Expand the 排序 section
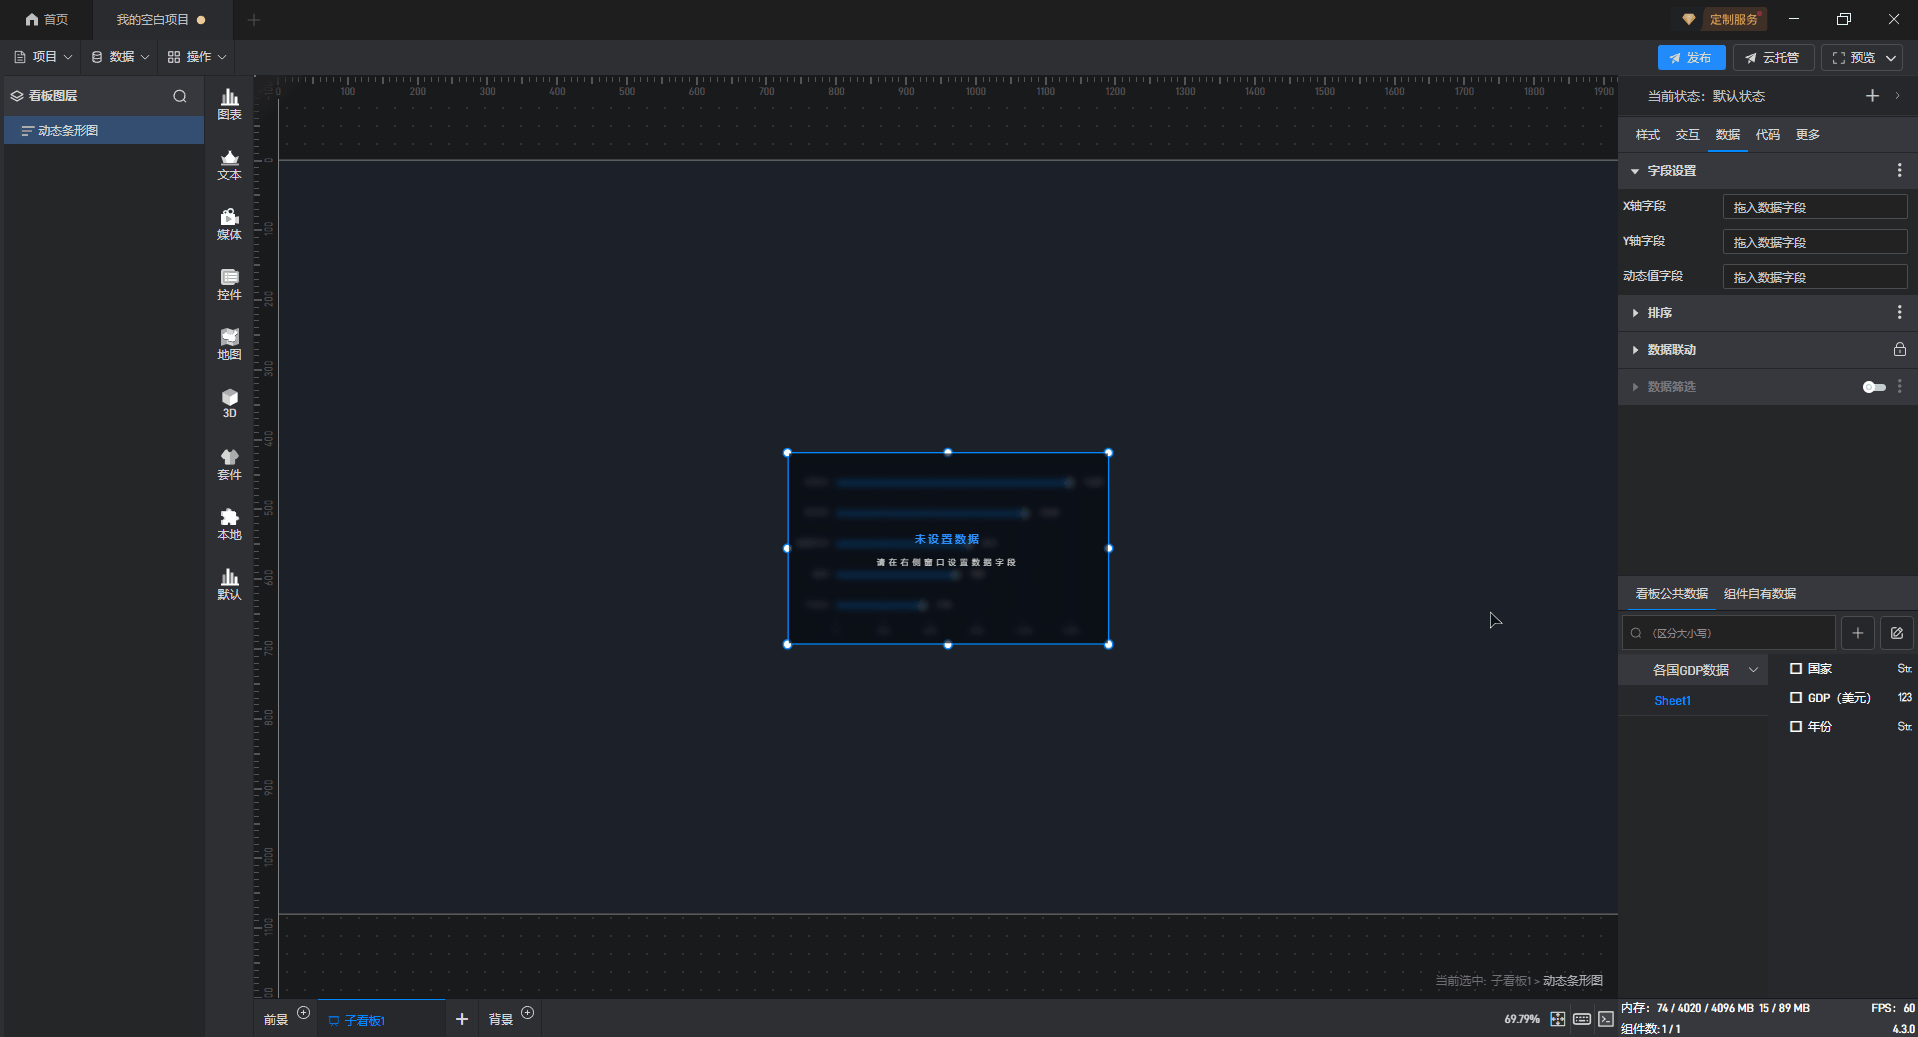This screenshot has width=1918, height=1037. (1658, 313)
